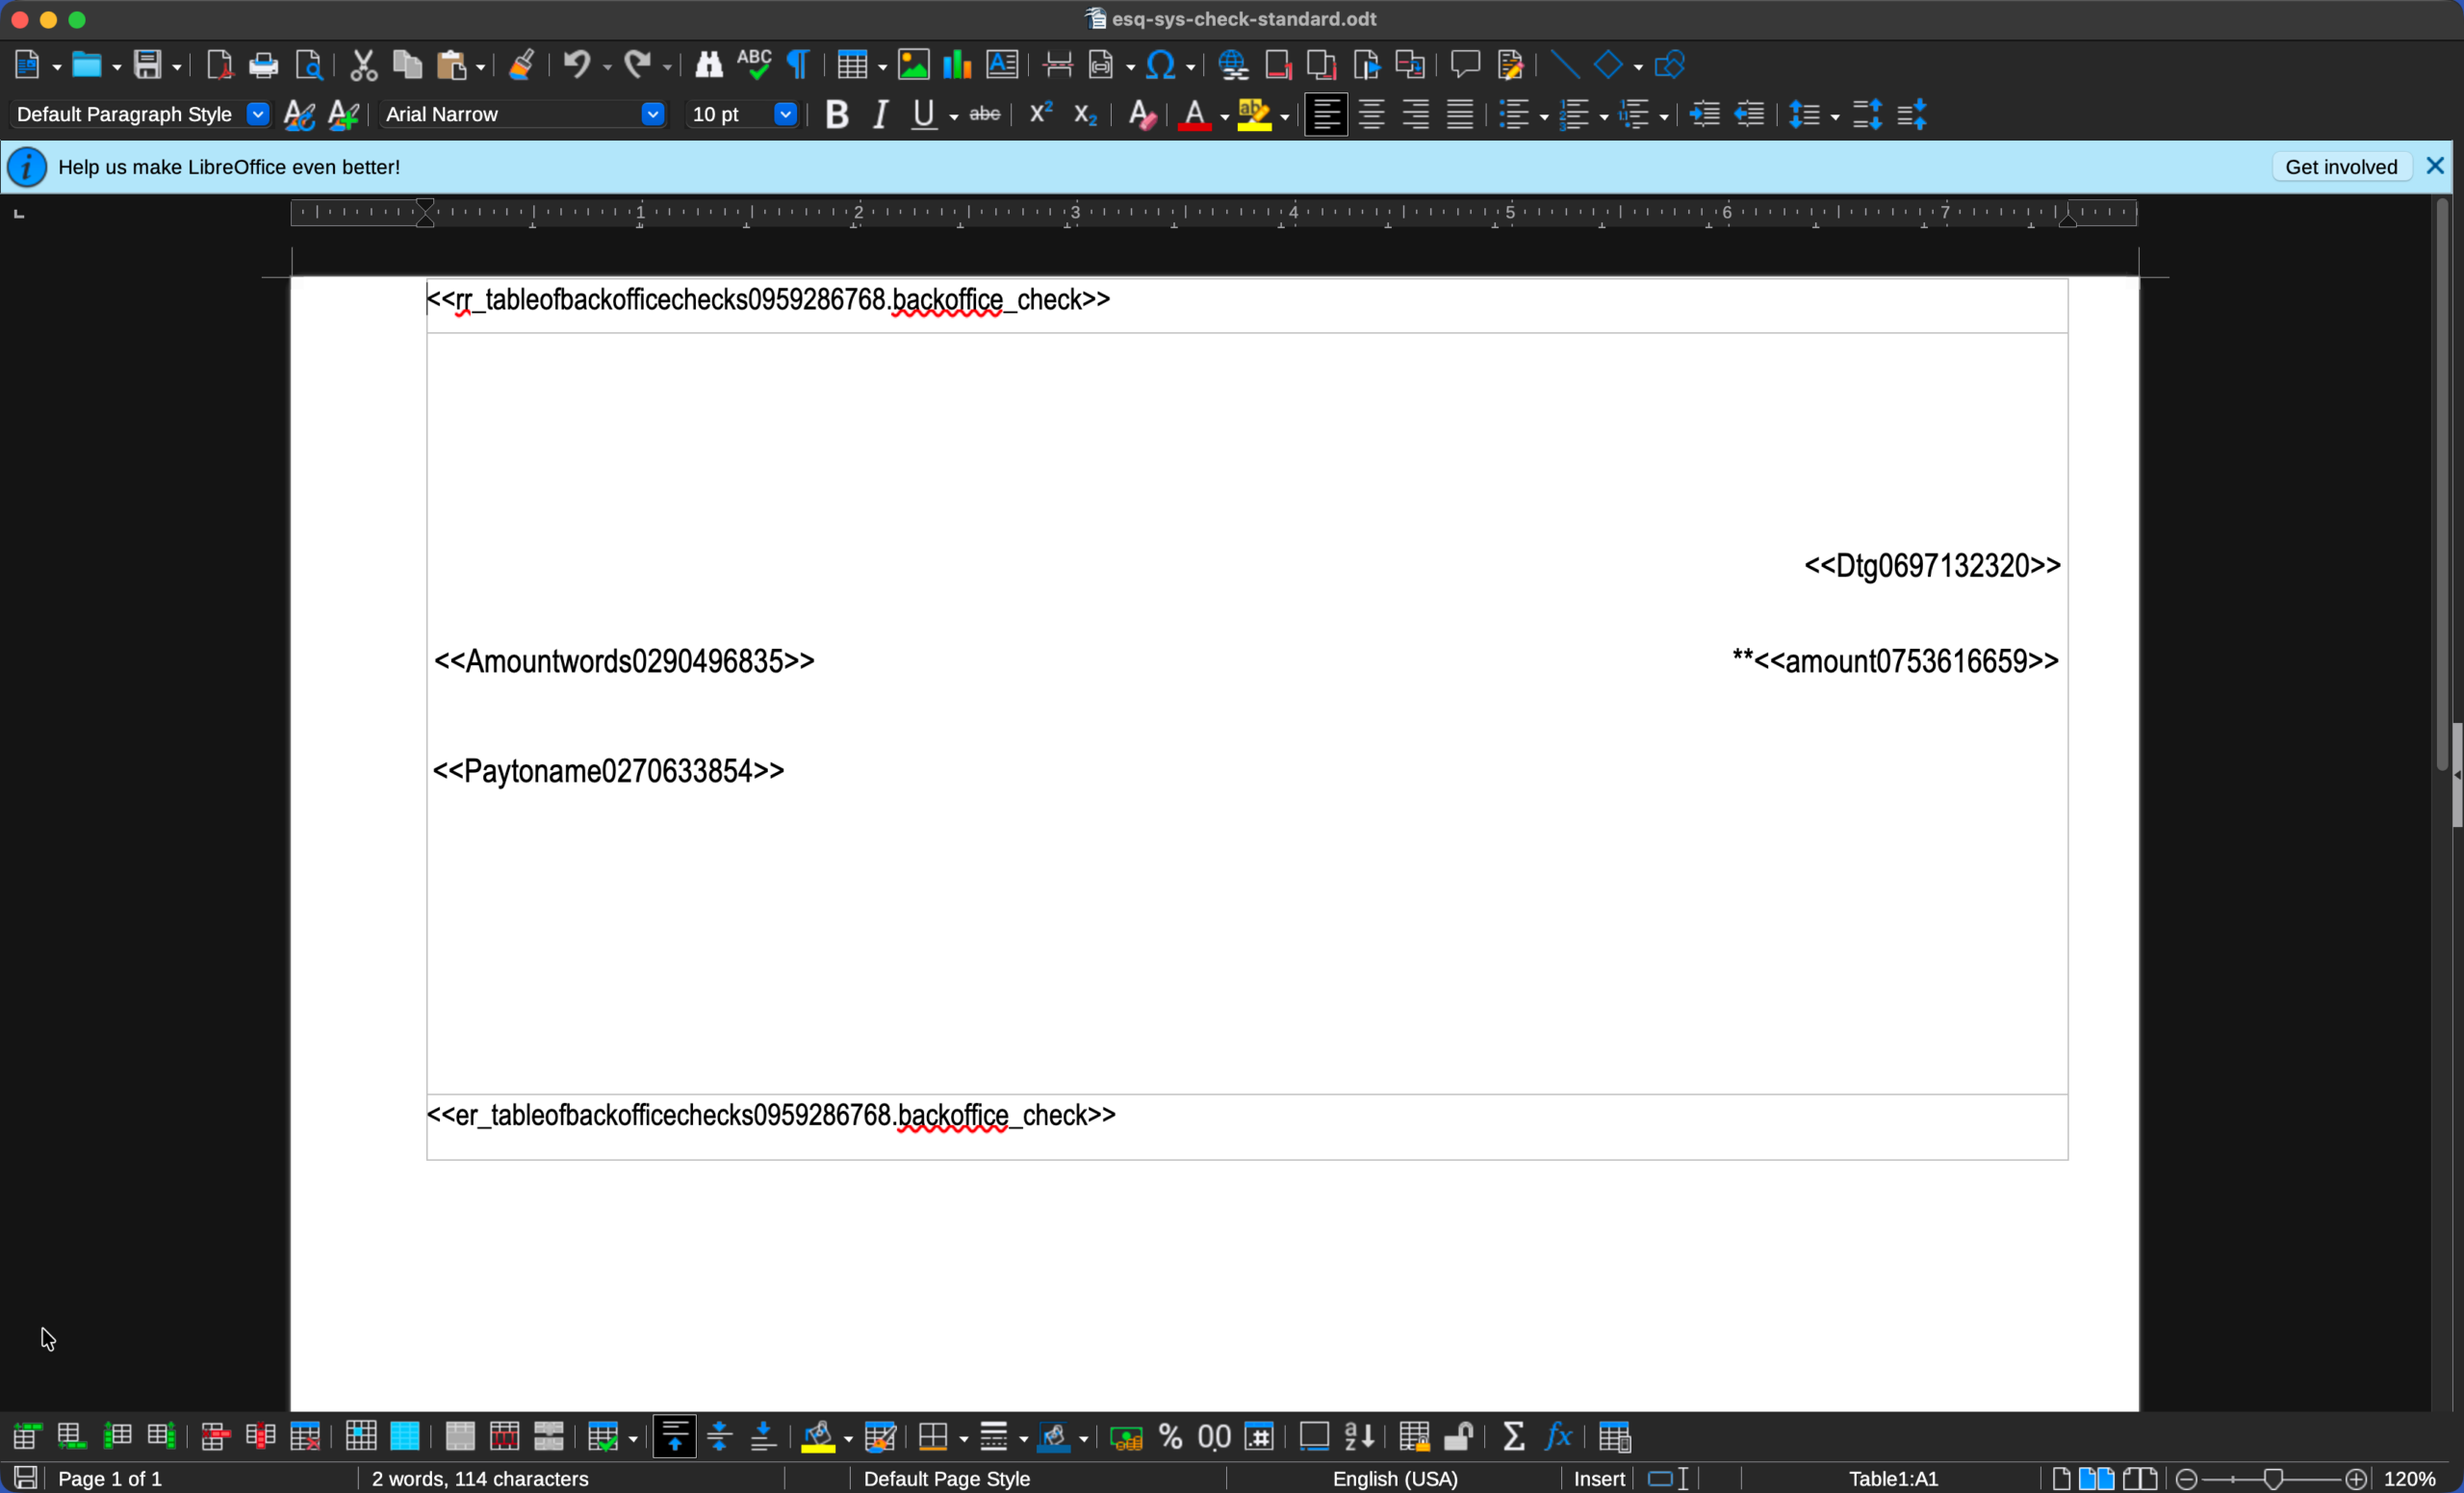Viewport: 2464px width, 1493px height.
Task: Expand the Arial Narrow font name dropdown
Action: (x=652, y=114)
